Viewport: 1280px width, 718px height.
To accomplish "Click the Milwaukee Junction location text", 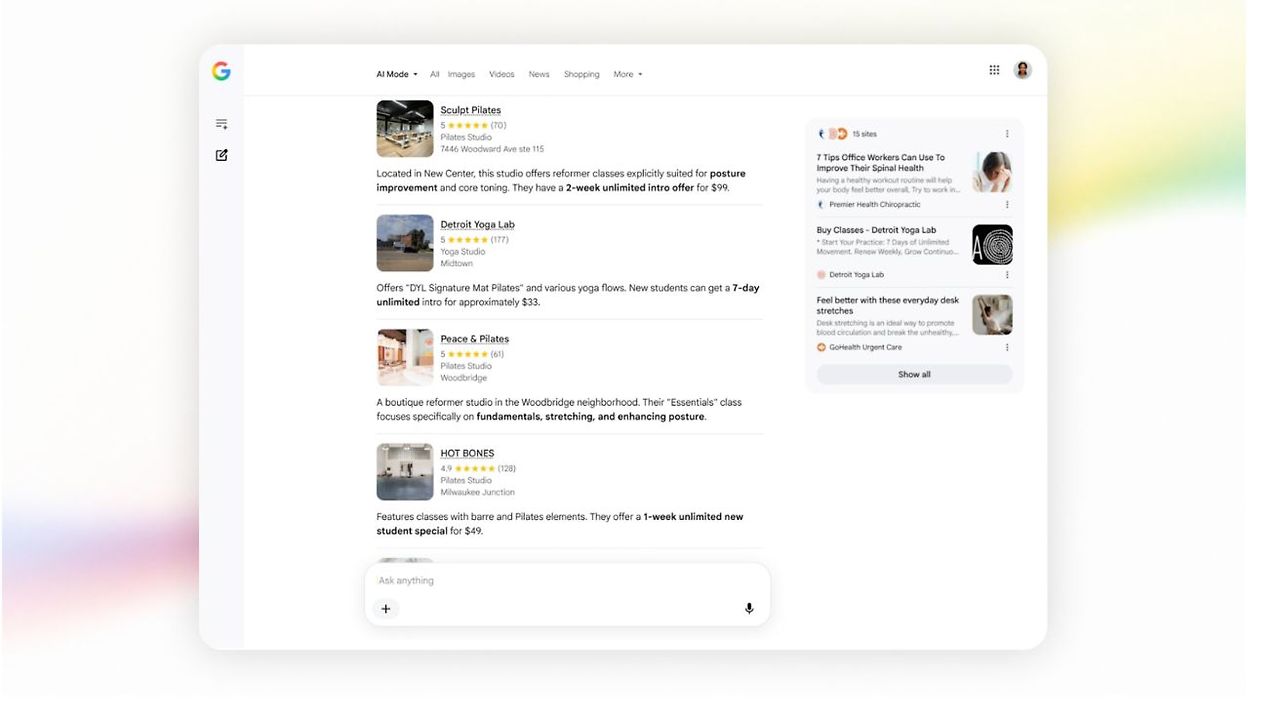I will (477, 492).
